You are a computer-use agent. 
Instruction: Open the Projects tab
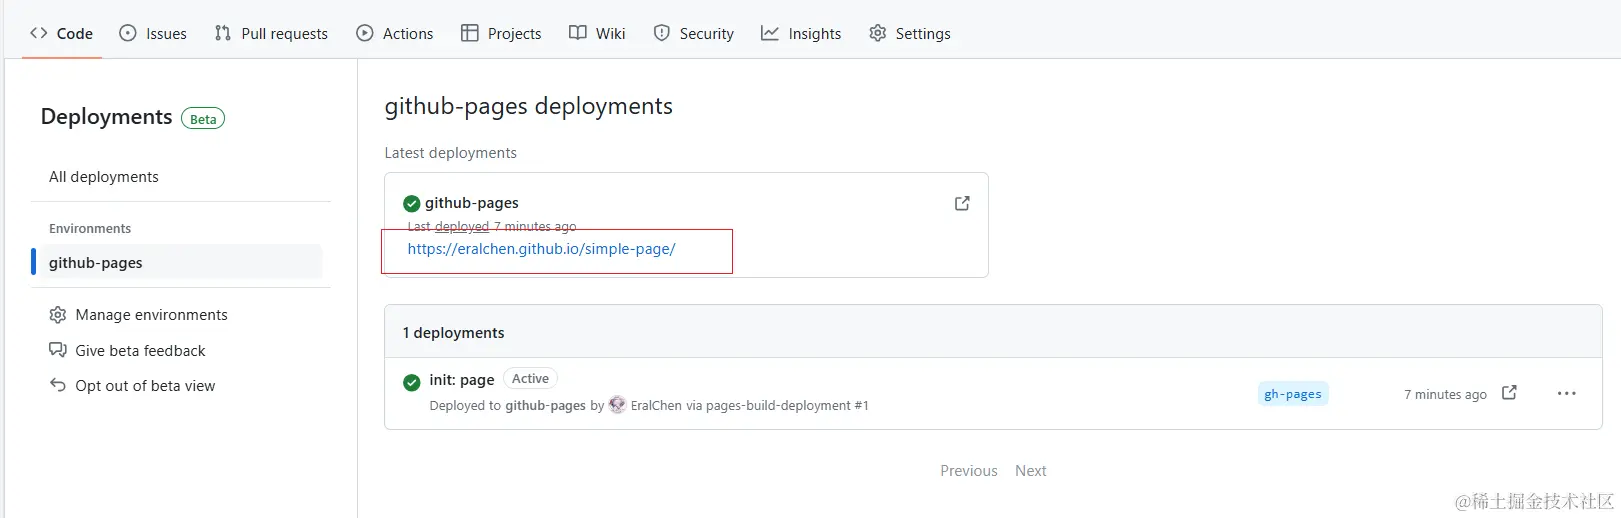pos(501,33)
